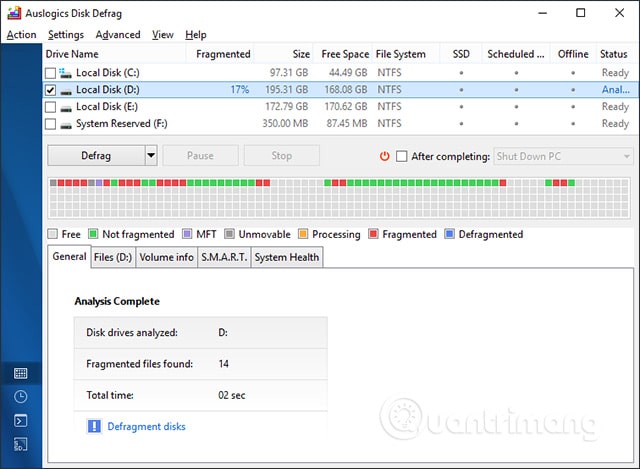Click the 350.00 MB size cell
This screenshot has height=469, width=640.
click(x=285, y=123)
